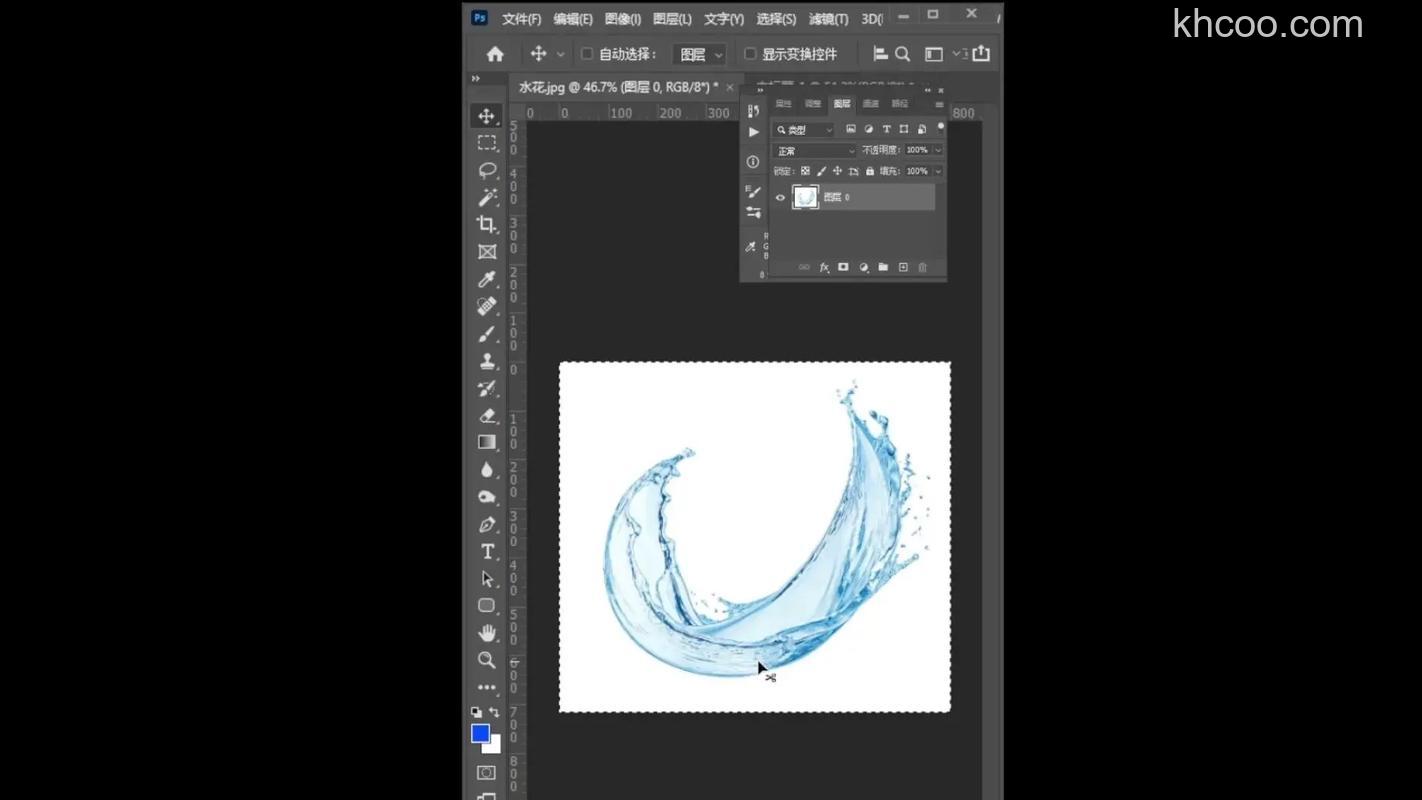Enable the 显示变换控件 checkbox

pos(752,54)
